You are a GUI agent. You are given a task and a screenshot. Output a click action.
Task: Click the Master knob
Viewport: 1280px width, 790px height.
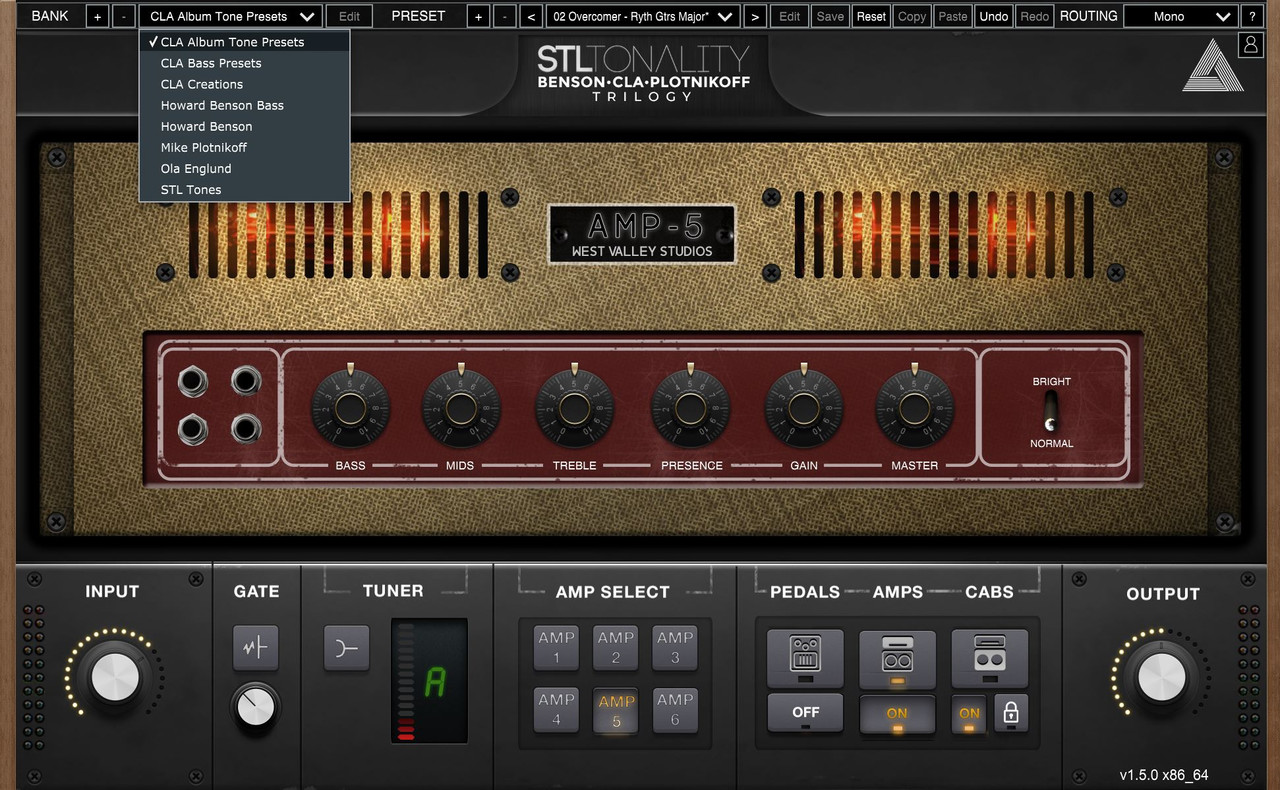[914, 408]
